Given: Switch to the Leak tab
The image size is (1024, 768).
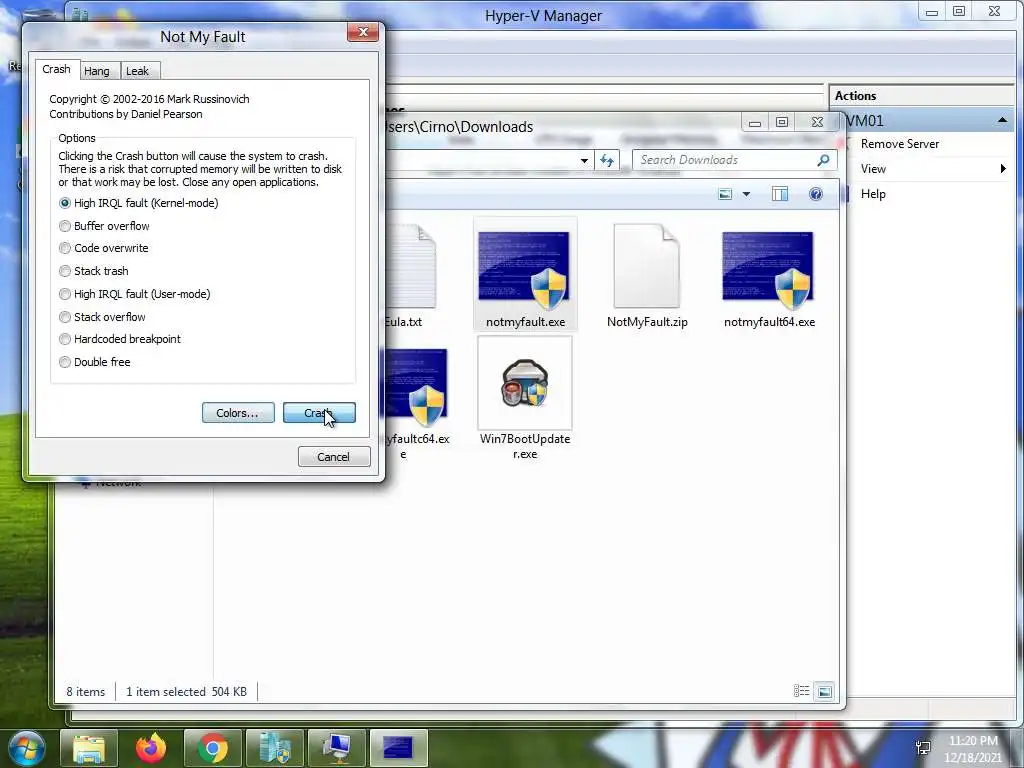Looking at the screenshot, I should pyautogui.click(x=138, y=71).
